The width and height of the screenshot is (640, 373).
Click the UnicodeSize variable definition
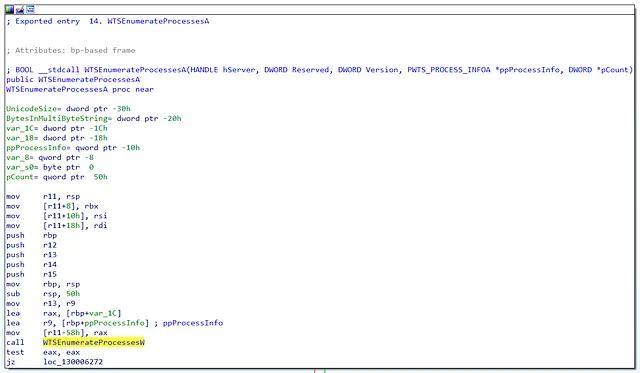tap(68, 109)
